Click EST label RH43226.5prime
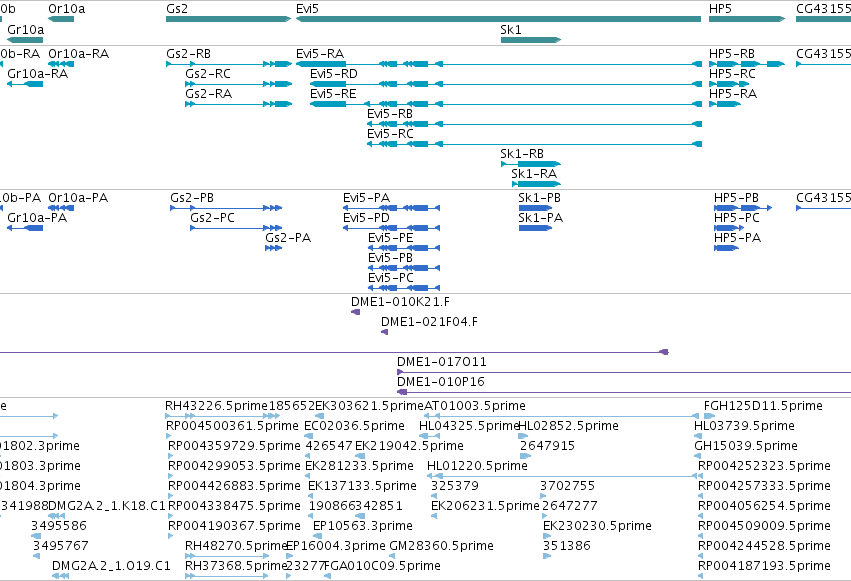851x581 pixels. (217, 406)
